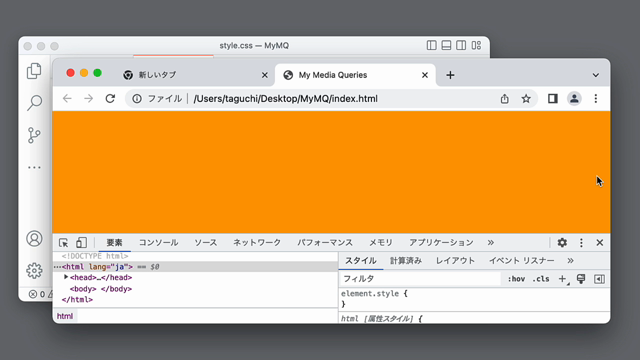The width and height of the screenshot is (640, 360).
Task: Show more styles sidebar tabs chevron
Action: [570, 260]
